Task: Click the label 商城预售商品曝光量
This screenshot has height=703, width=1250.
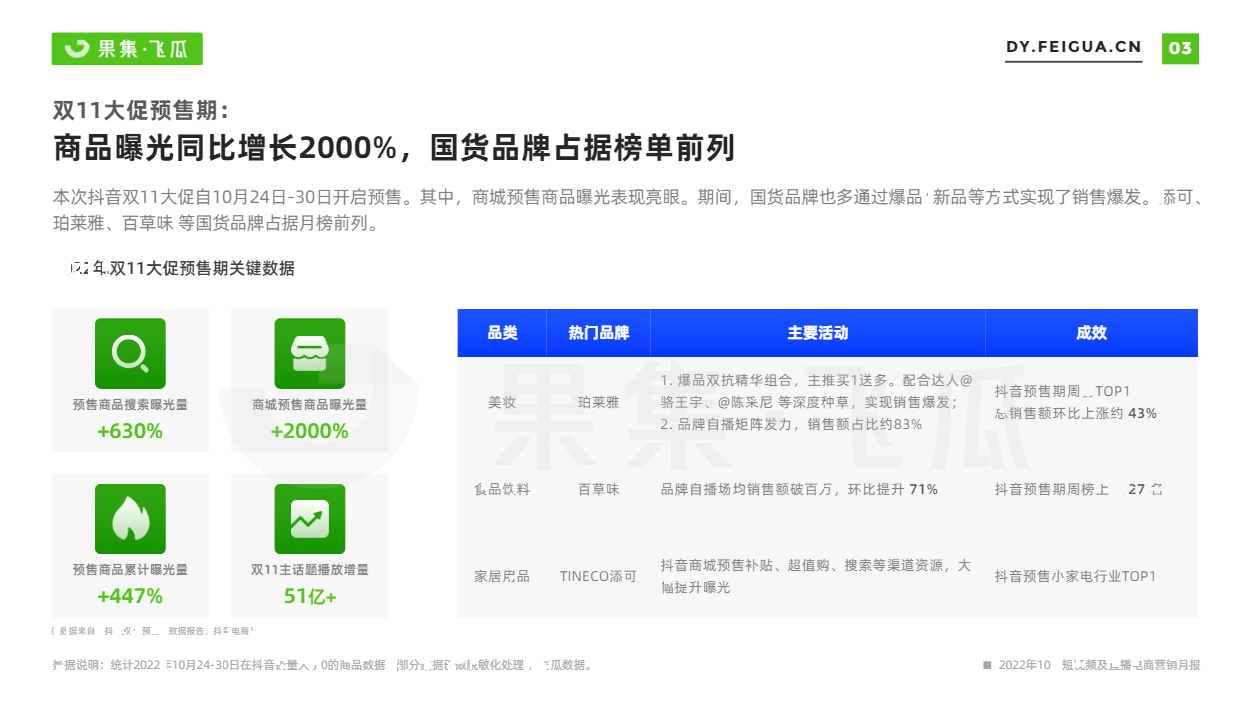Action: pyautogui.click(x=310, y=405)
